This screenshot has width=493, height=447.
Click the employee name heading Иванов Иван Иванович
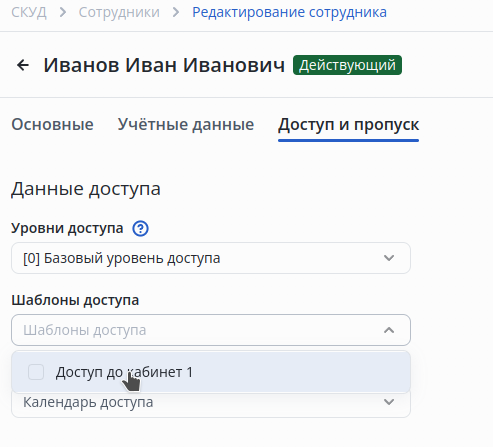pos(164,65)
